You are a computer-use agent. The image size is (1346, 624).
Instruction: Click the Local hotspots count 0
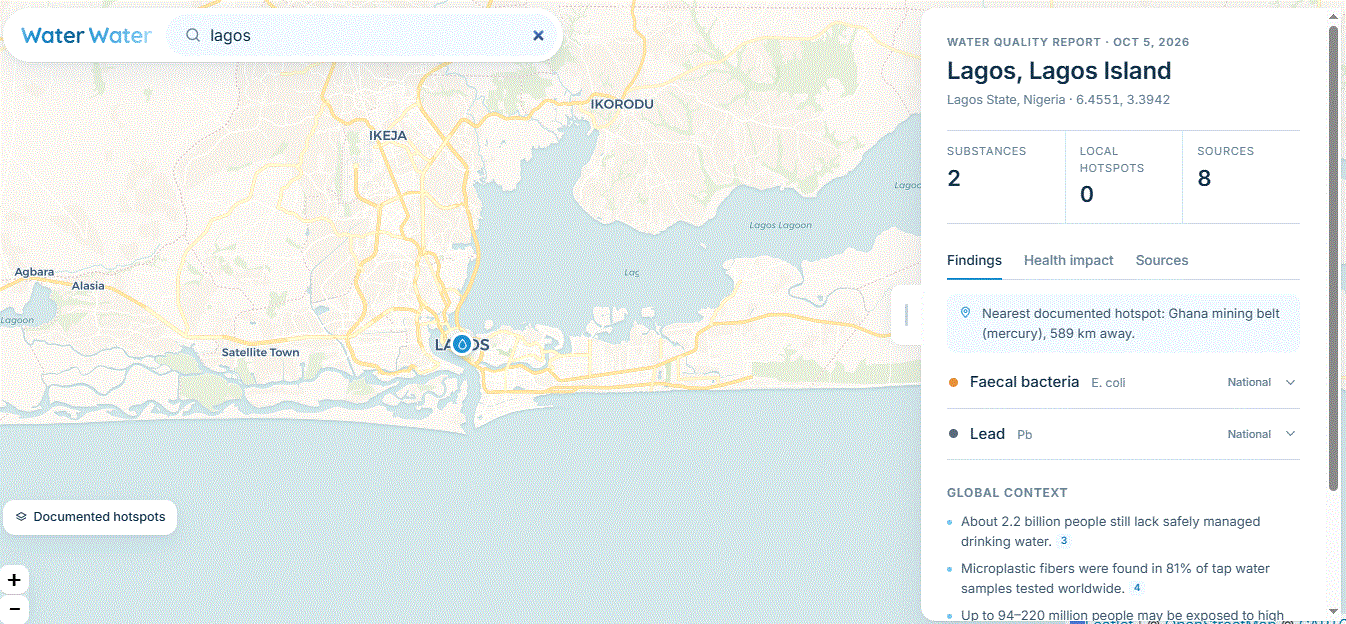[x=1087, y=194]
